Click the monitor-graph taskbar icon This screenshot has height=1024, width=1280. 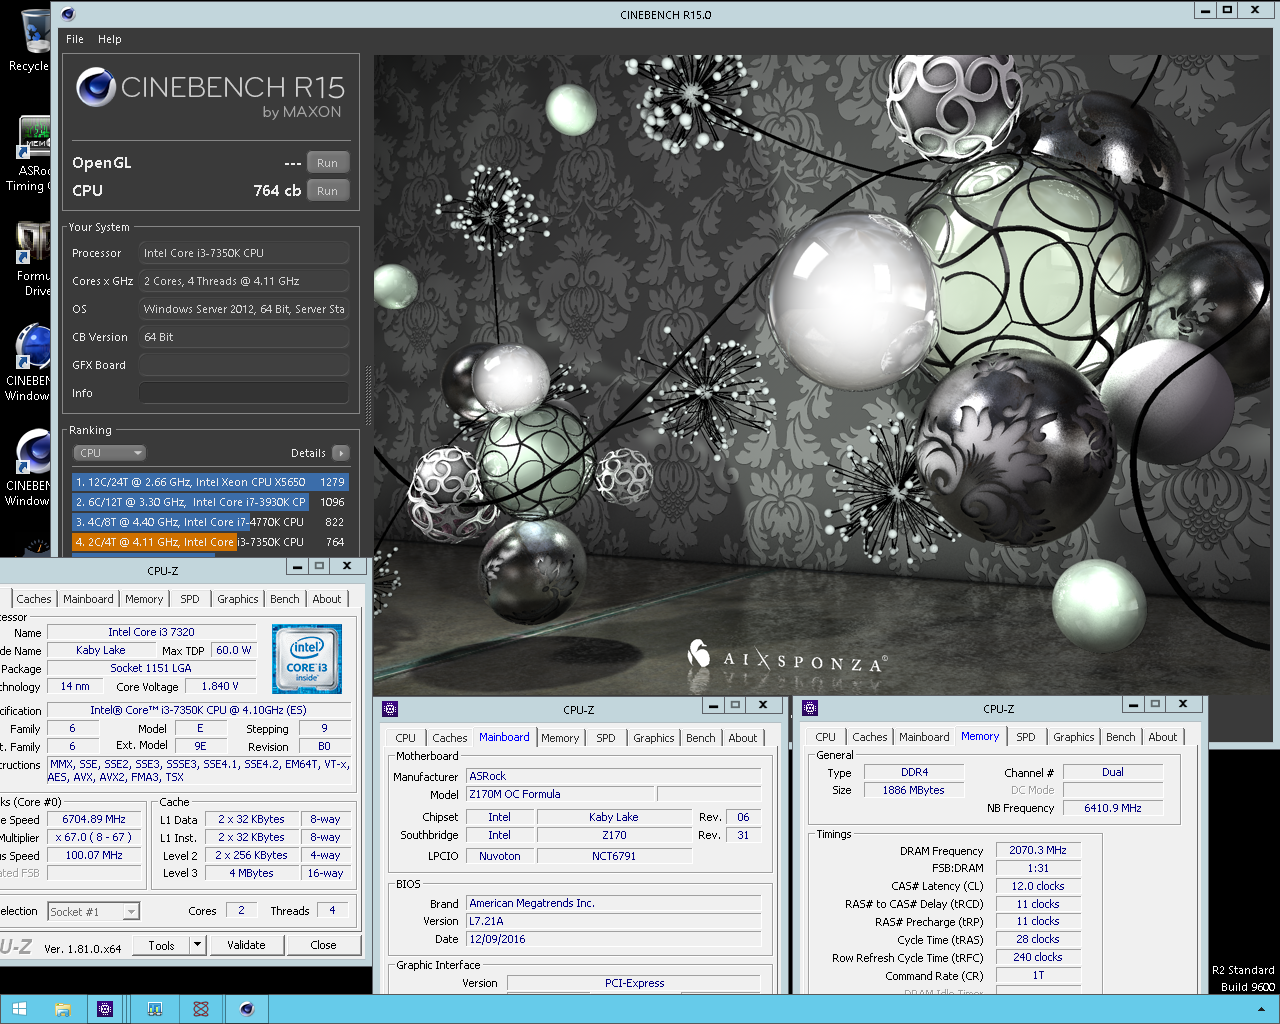click(x=155, y=1009)
